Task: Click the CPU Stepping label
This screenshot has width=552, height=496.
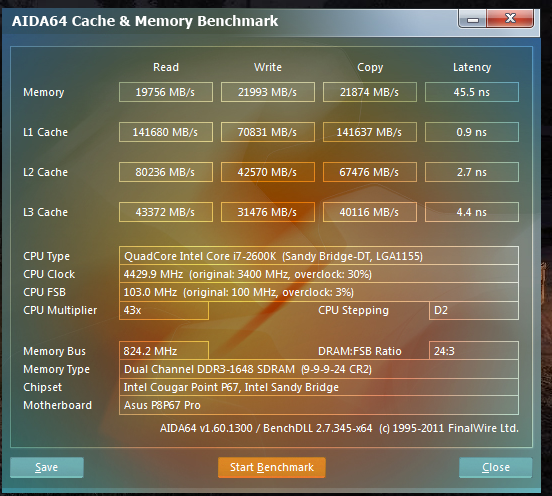Action: [x=353, y=310]
